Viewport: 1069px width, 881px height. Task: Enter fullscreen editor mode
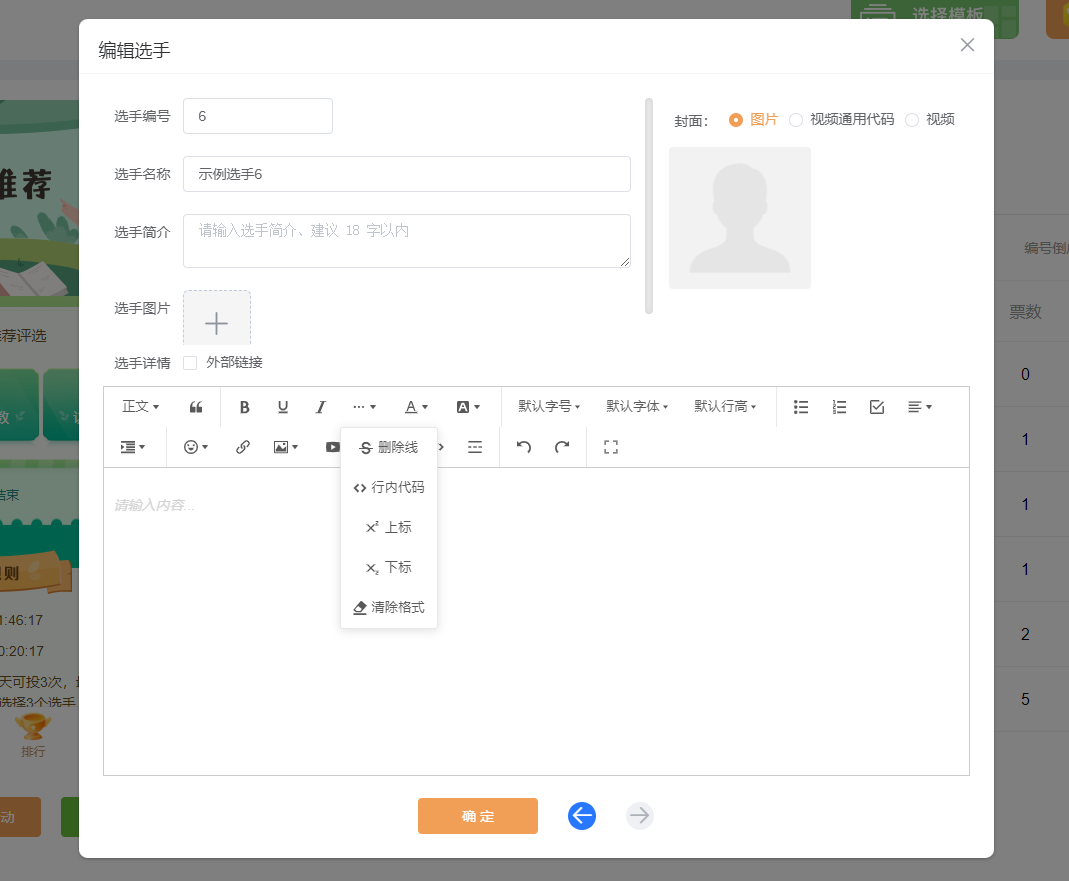pyautogui.click(x=611, y=447)
